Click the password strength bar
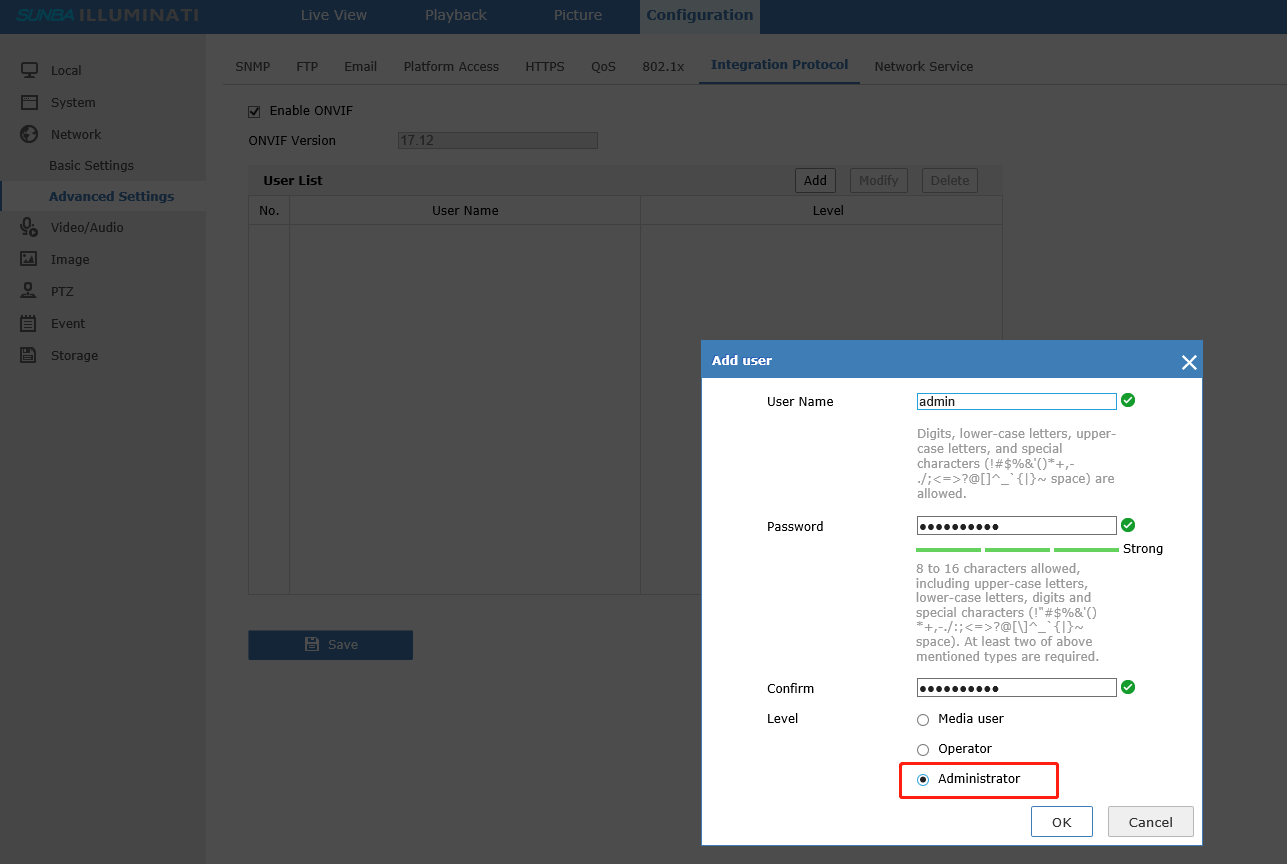 click(x=1017, y=549)
